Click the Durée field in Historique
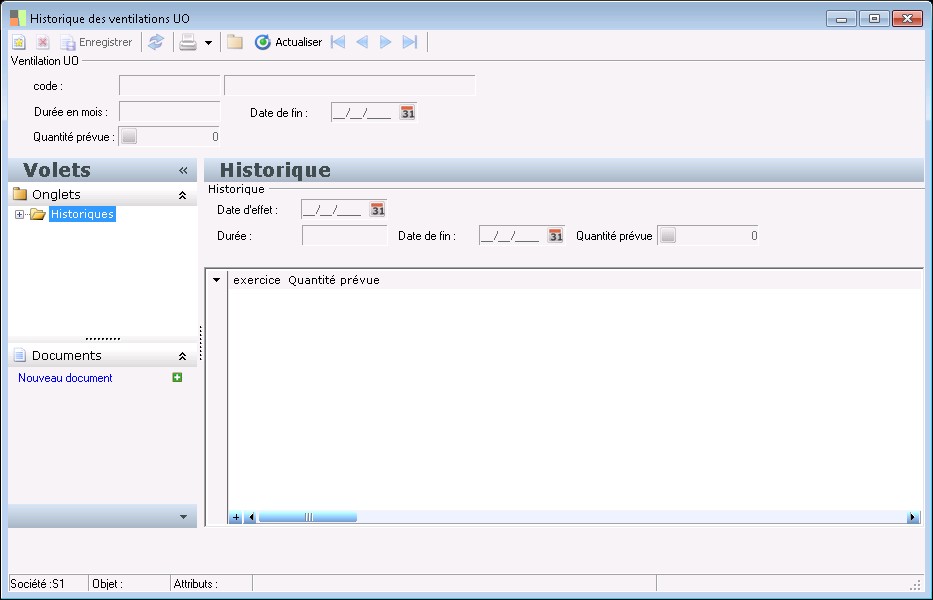The width and height of the screenshot is (933, 600). 345,235
